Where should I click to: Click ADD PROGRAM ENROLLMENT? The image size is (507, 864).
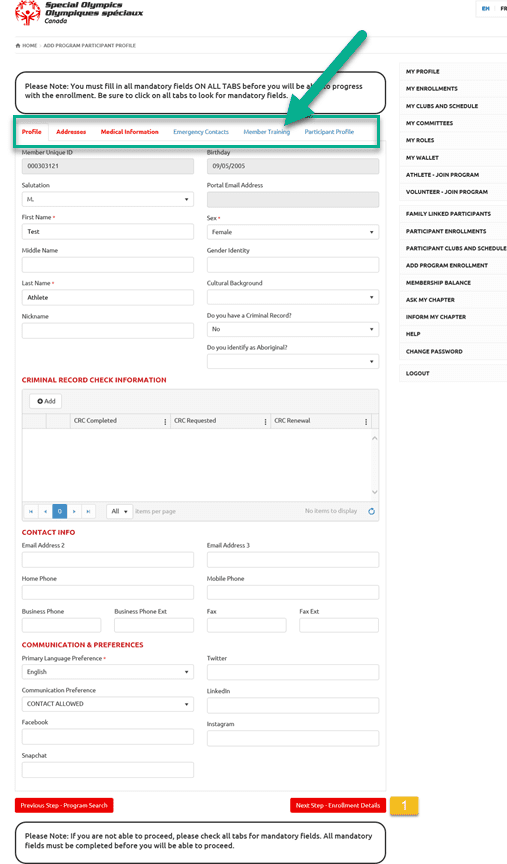pos(447,265)
